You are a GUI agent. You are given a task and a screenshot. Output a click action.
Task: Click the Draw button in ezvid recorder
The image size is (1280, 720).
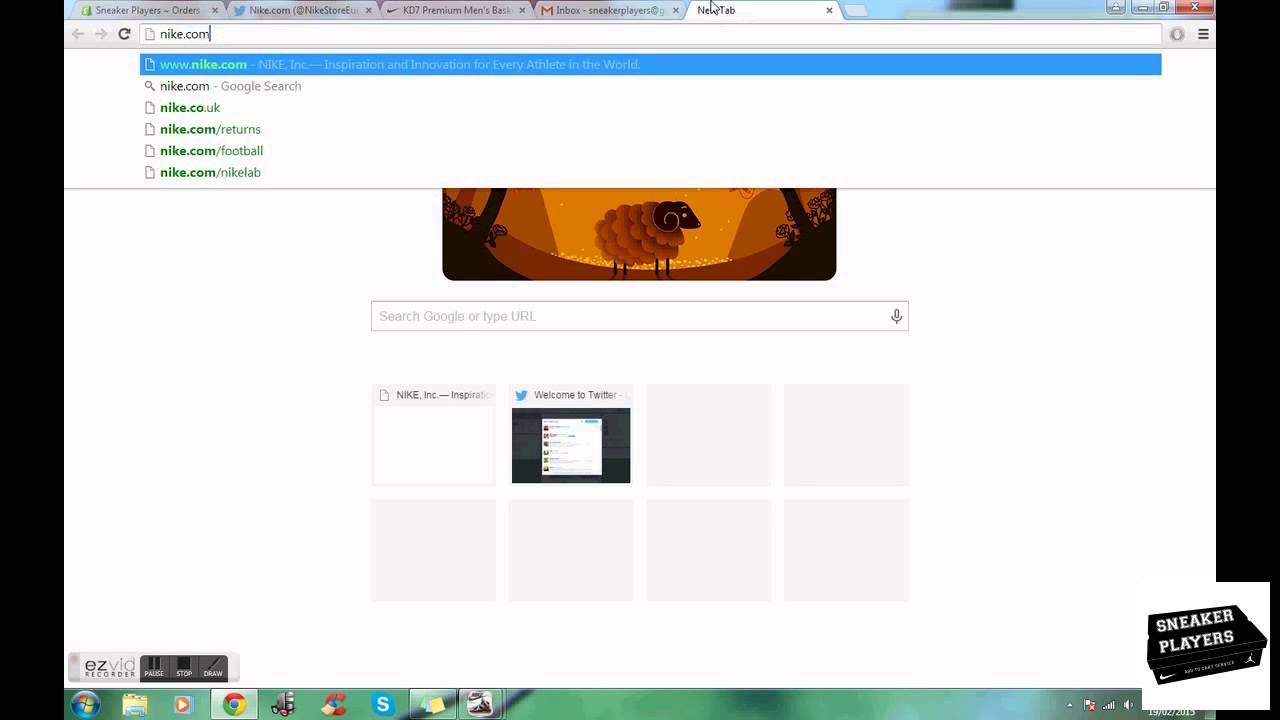click(x=213, y=667)
